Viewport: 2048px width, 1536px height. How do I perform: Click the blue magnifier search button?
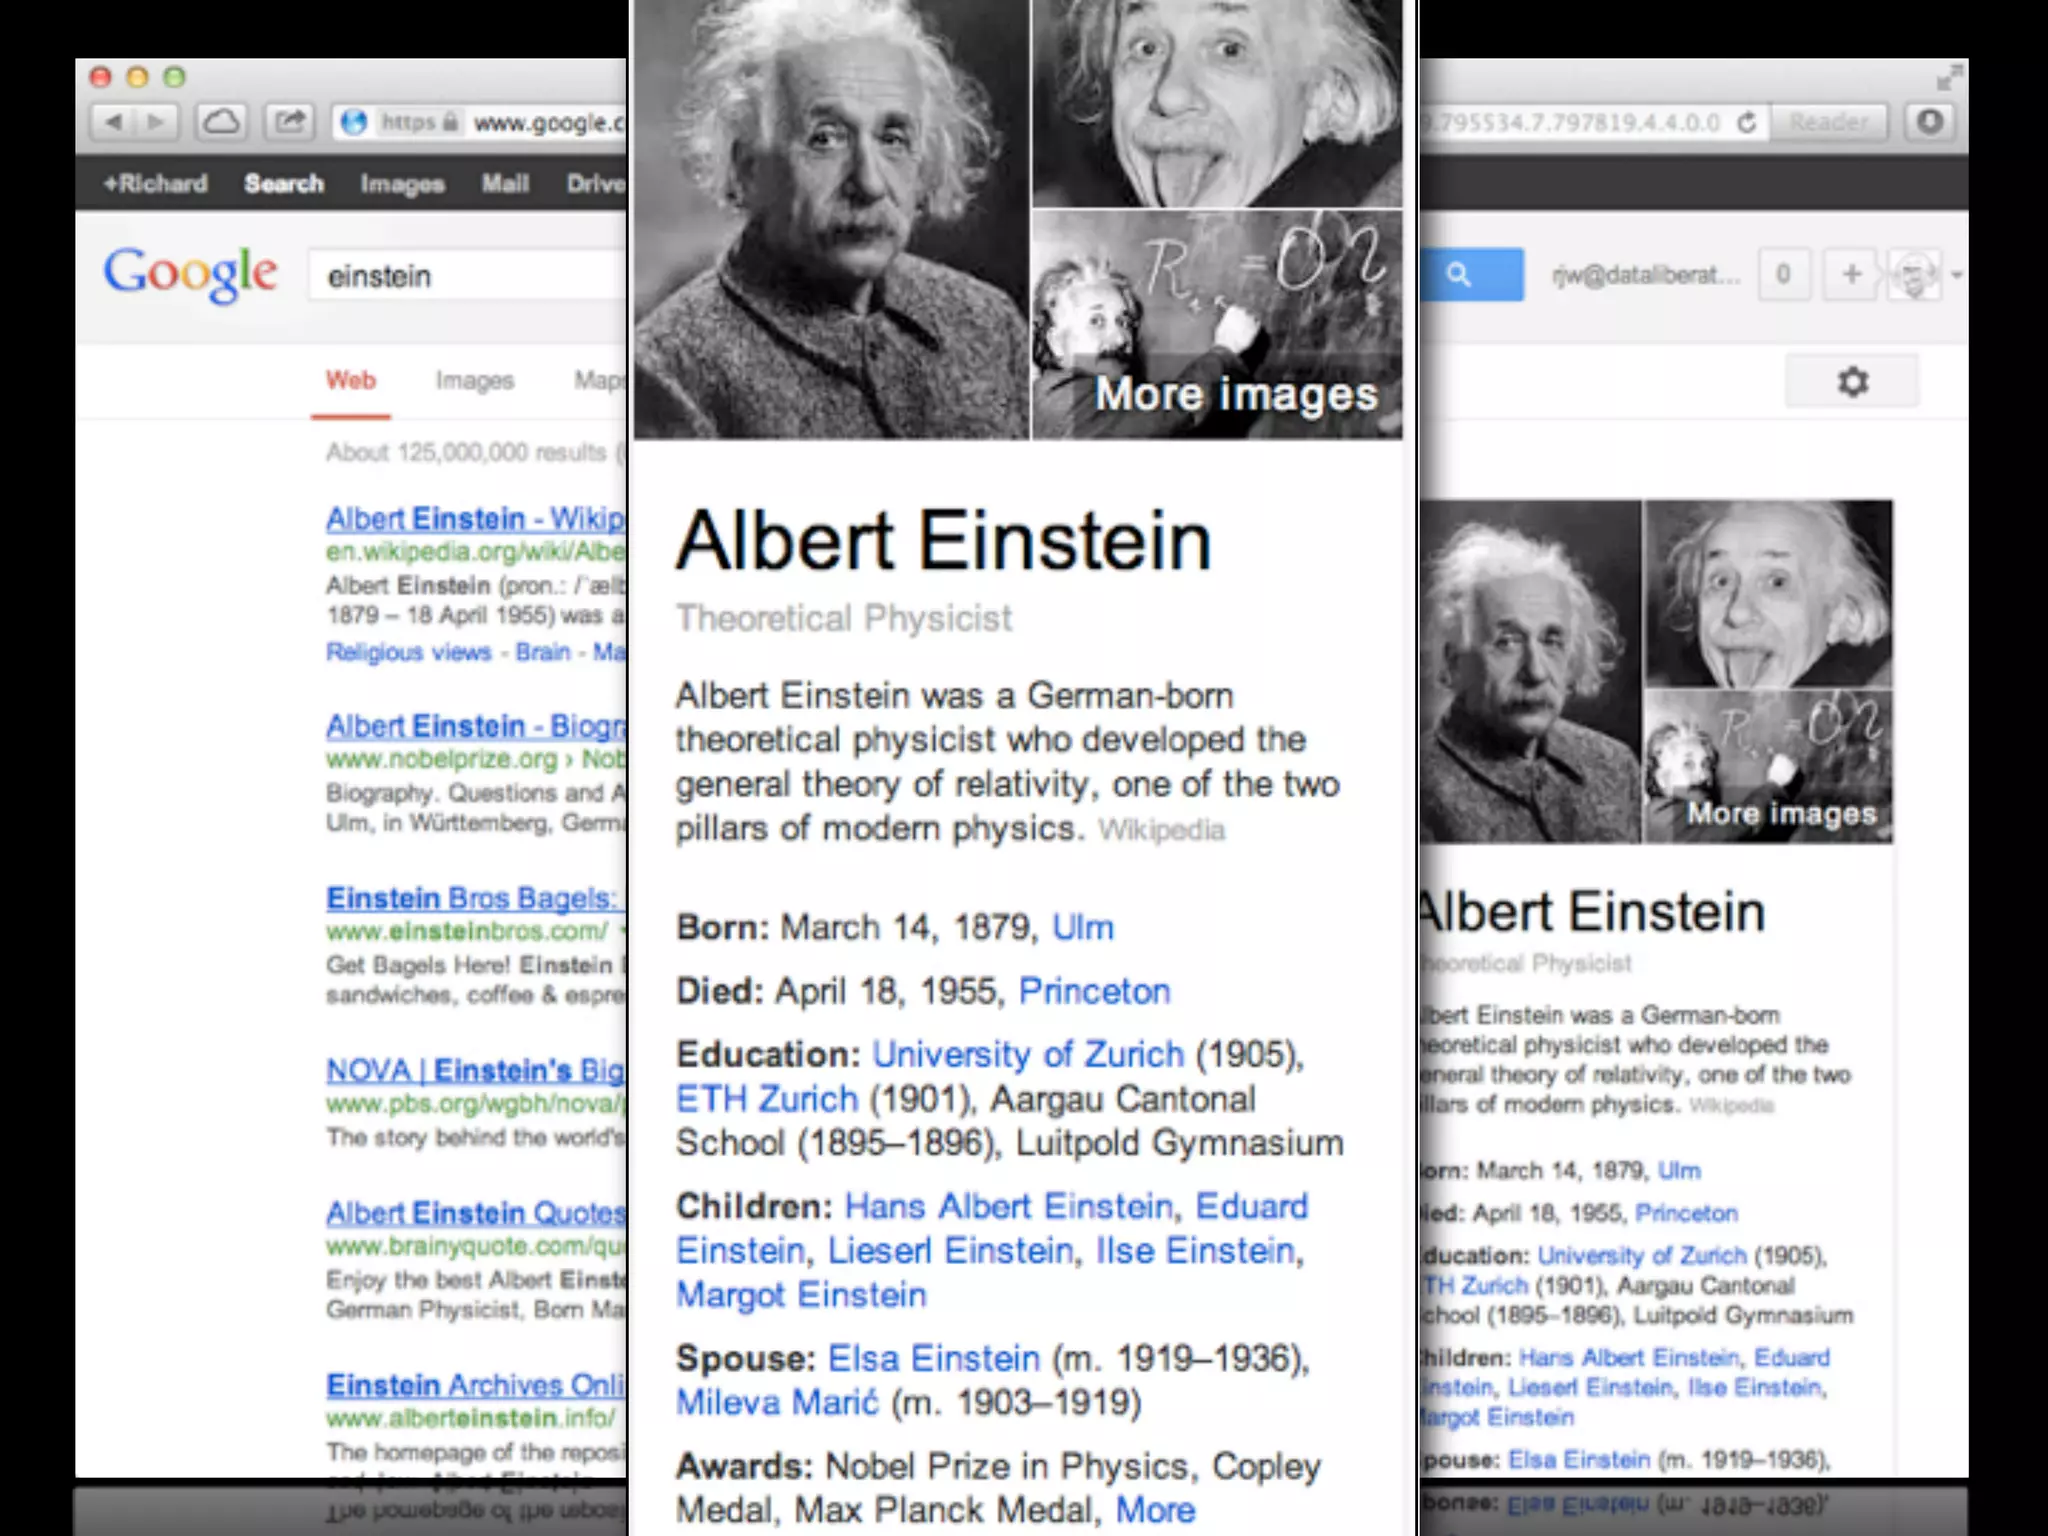(x=1460, y=274)
